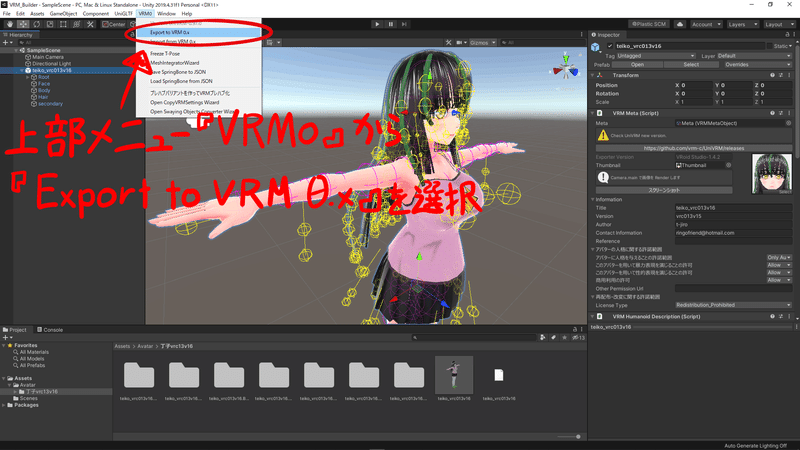Open the Tag Untagged dropdown

coord(656,56)
